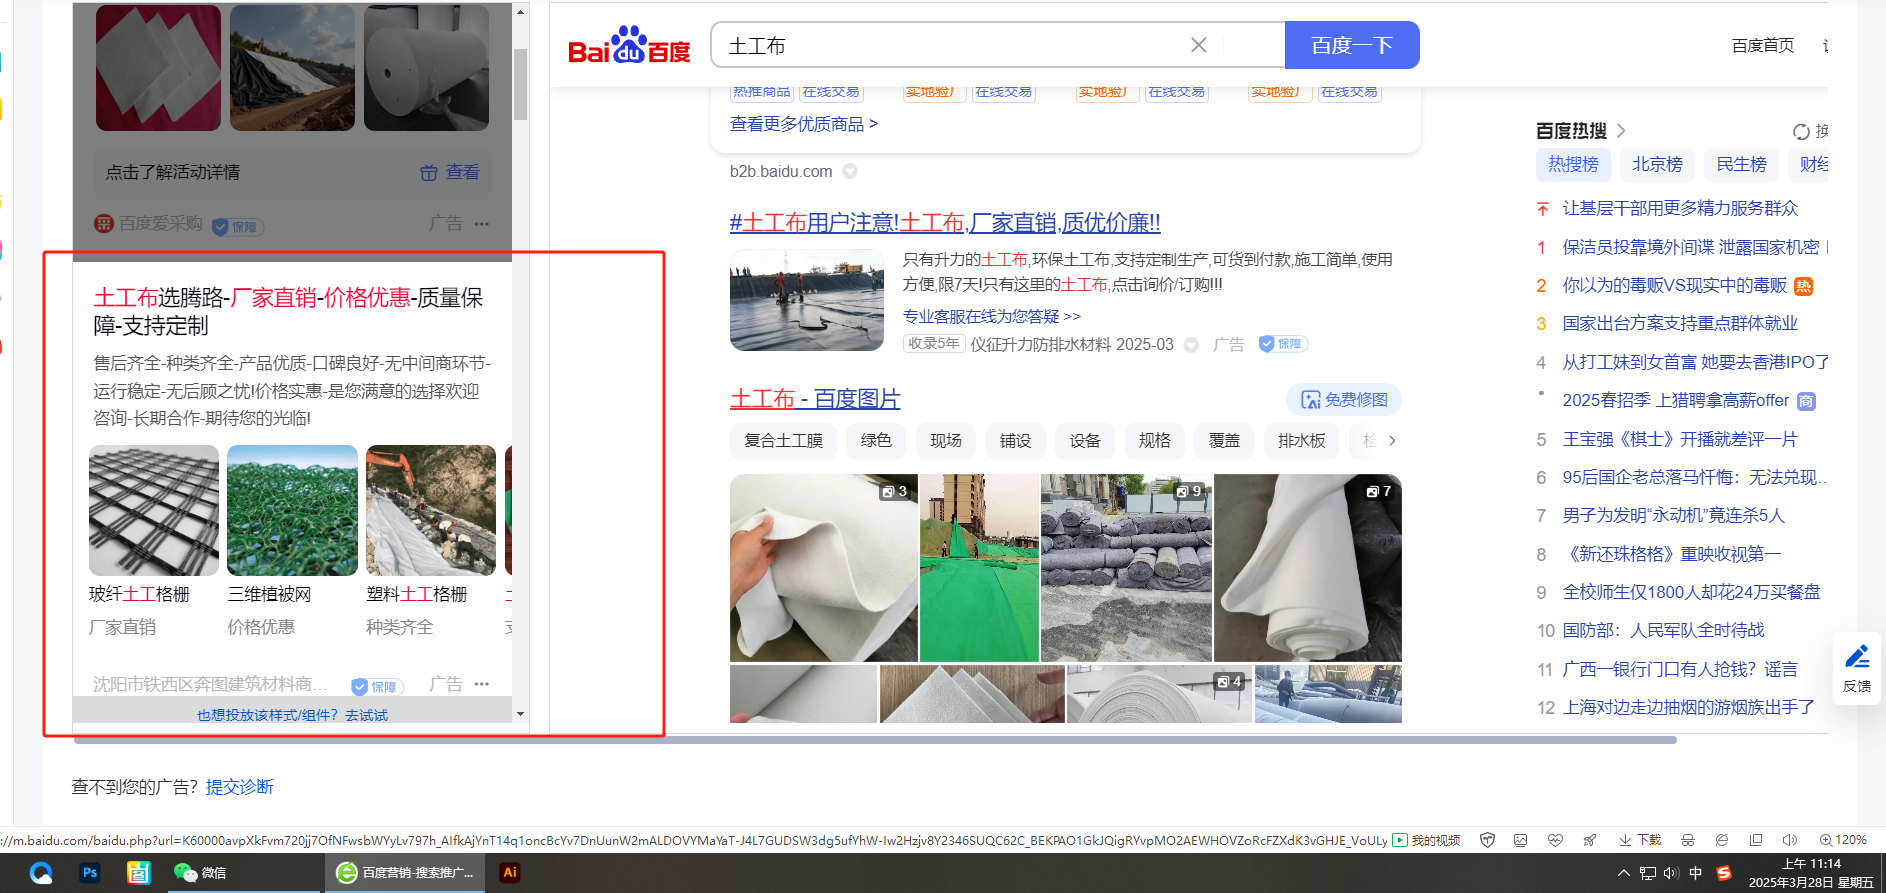Select the 复合土工膜 image tag
Viewport: 1886px width, 893px height.
point(783,441)
